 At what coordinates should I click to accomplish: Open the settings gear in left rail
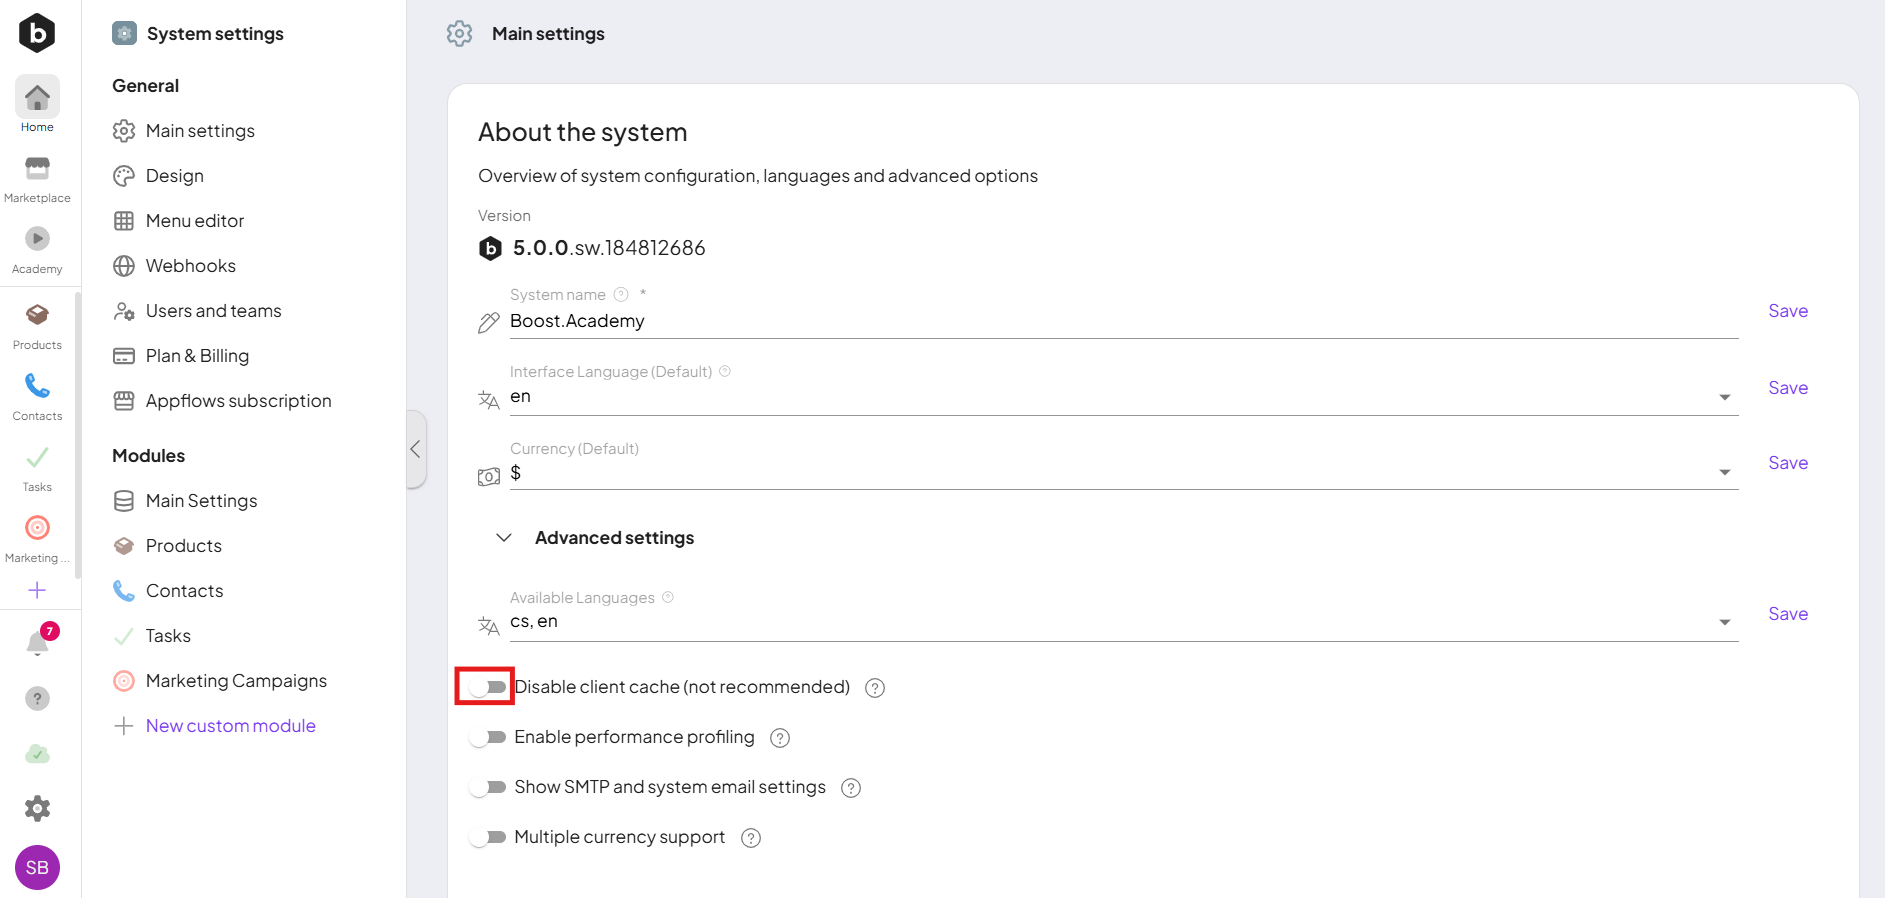point(37,808)
